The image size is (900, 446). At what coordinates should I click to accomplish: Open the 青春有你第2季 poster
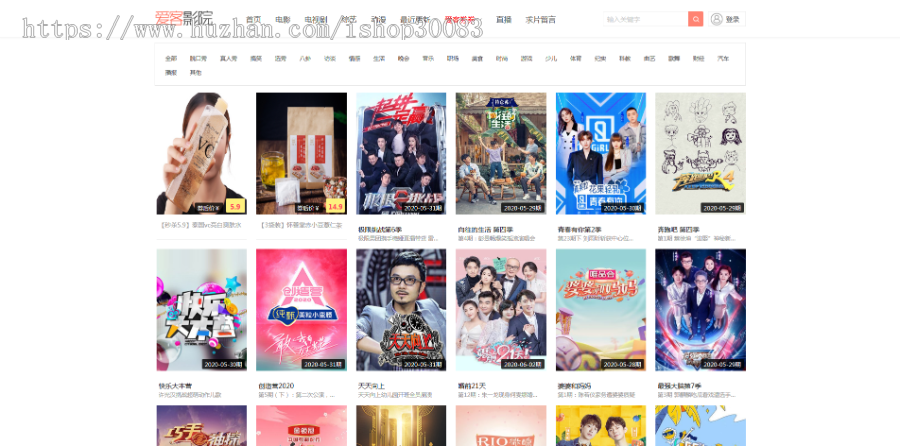click(x=601, y=154)
